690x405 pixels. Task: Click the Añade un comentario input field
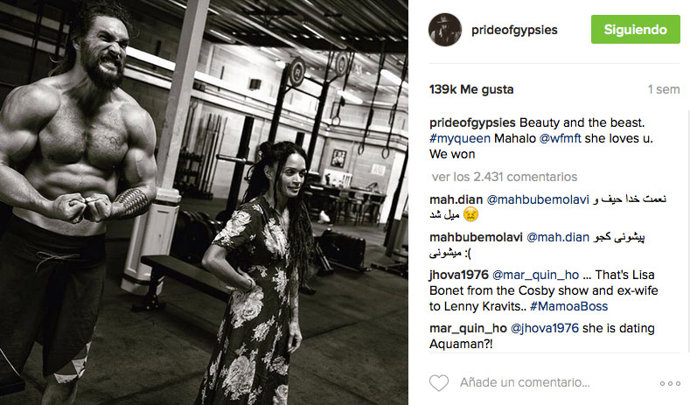click(x=525, y=383)
